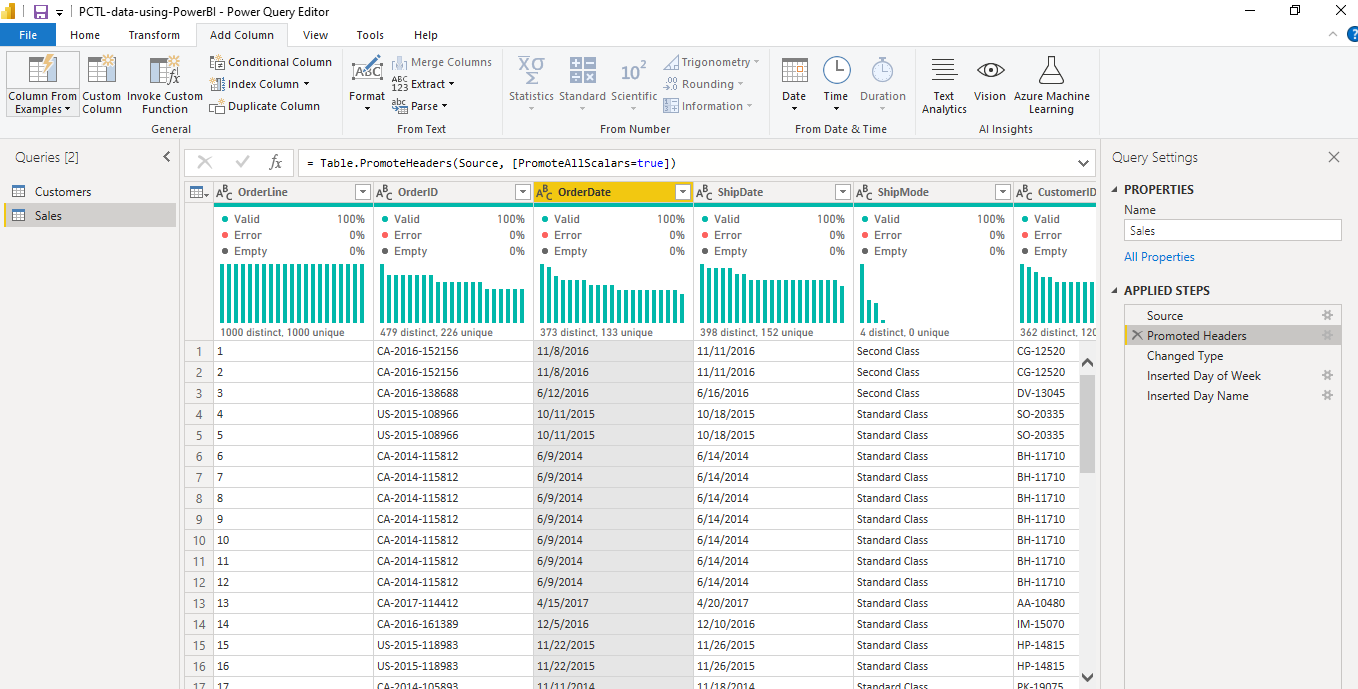1358x689 pixels.
Task: Open settings gear for Promoted Headers step
Action: point(1328,335)
